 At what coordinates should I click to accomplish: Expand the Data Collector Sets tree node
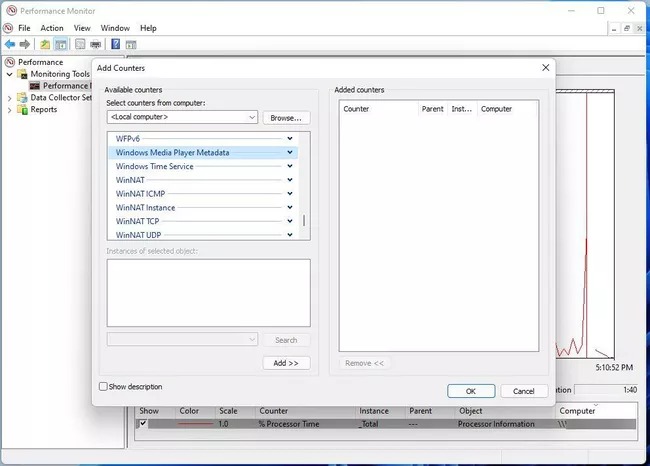[x=10, y=98]
